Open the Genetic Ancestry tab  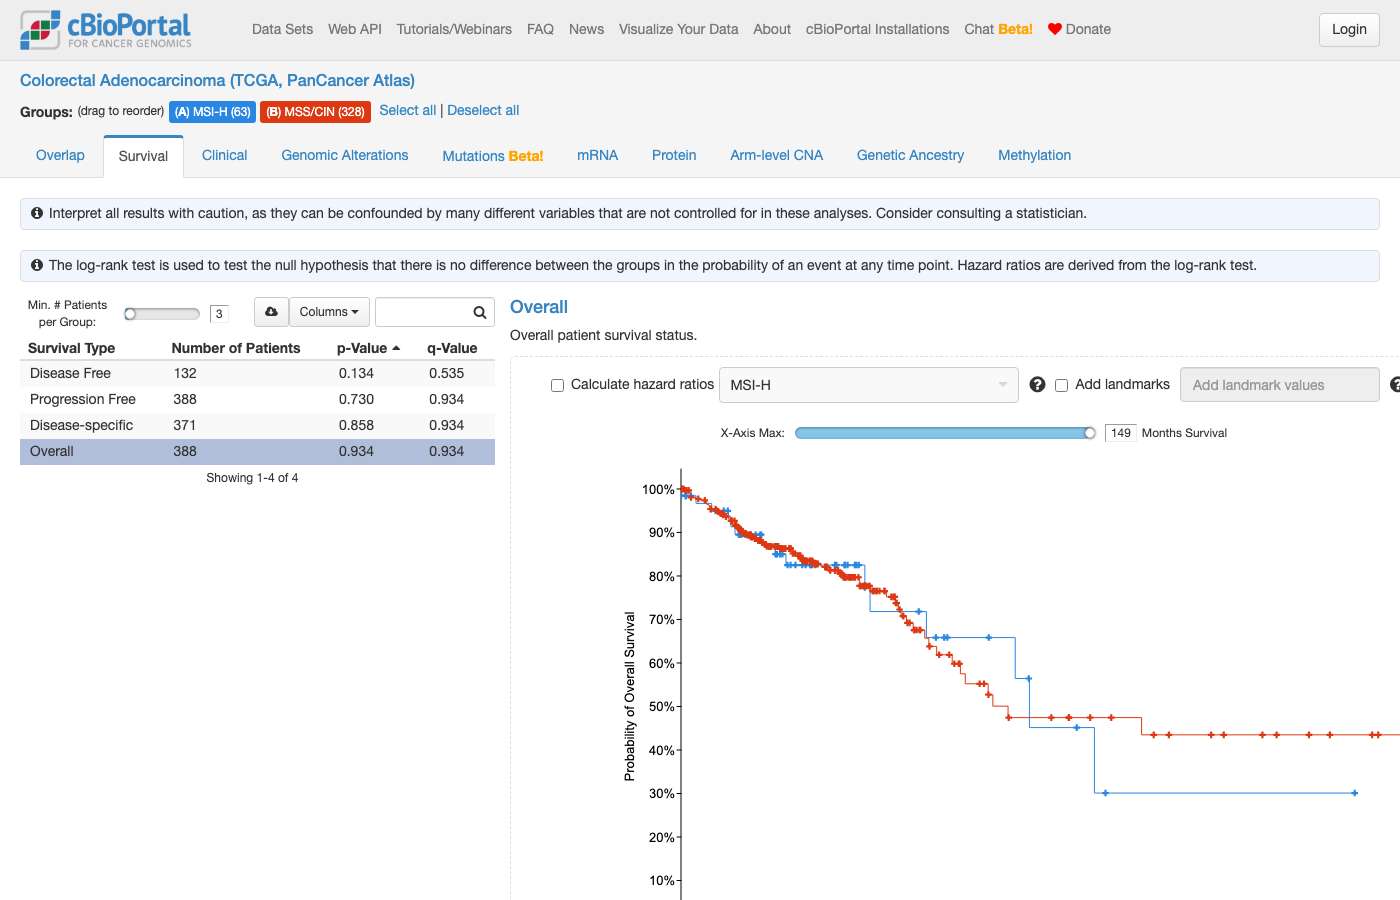tap(910, 155)
